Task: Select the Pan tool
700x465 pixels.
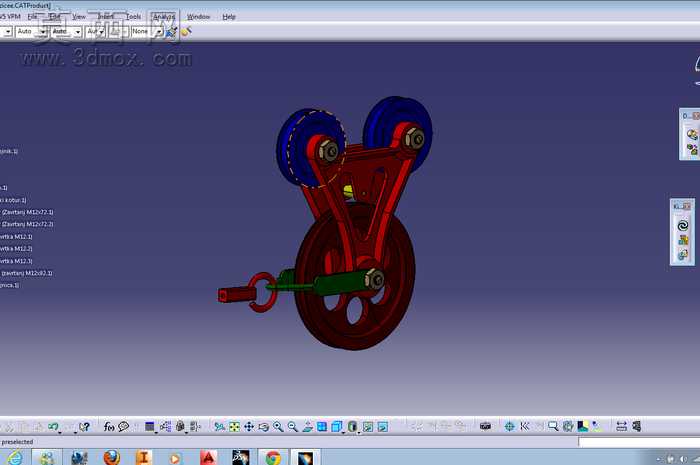Action: (x=249, y=427)
